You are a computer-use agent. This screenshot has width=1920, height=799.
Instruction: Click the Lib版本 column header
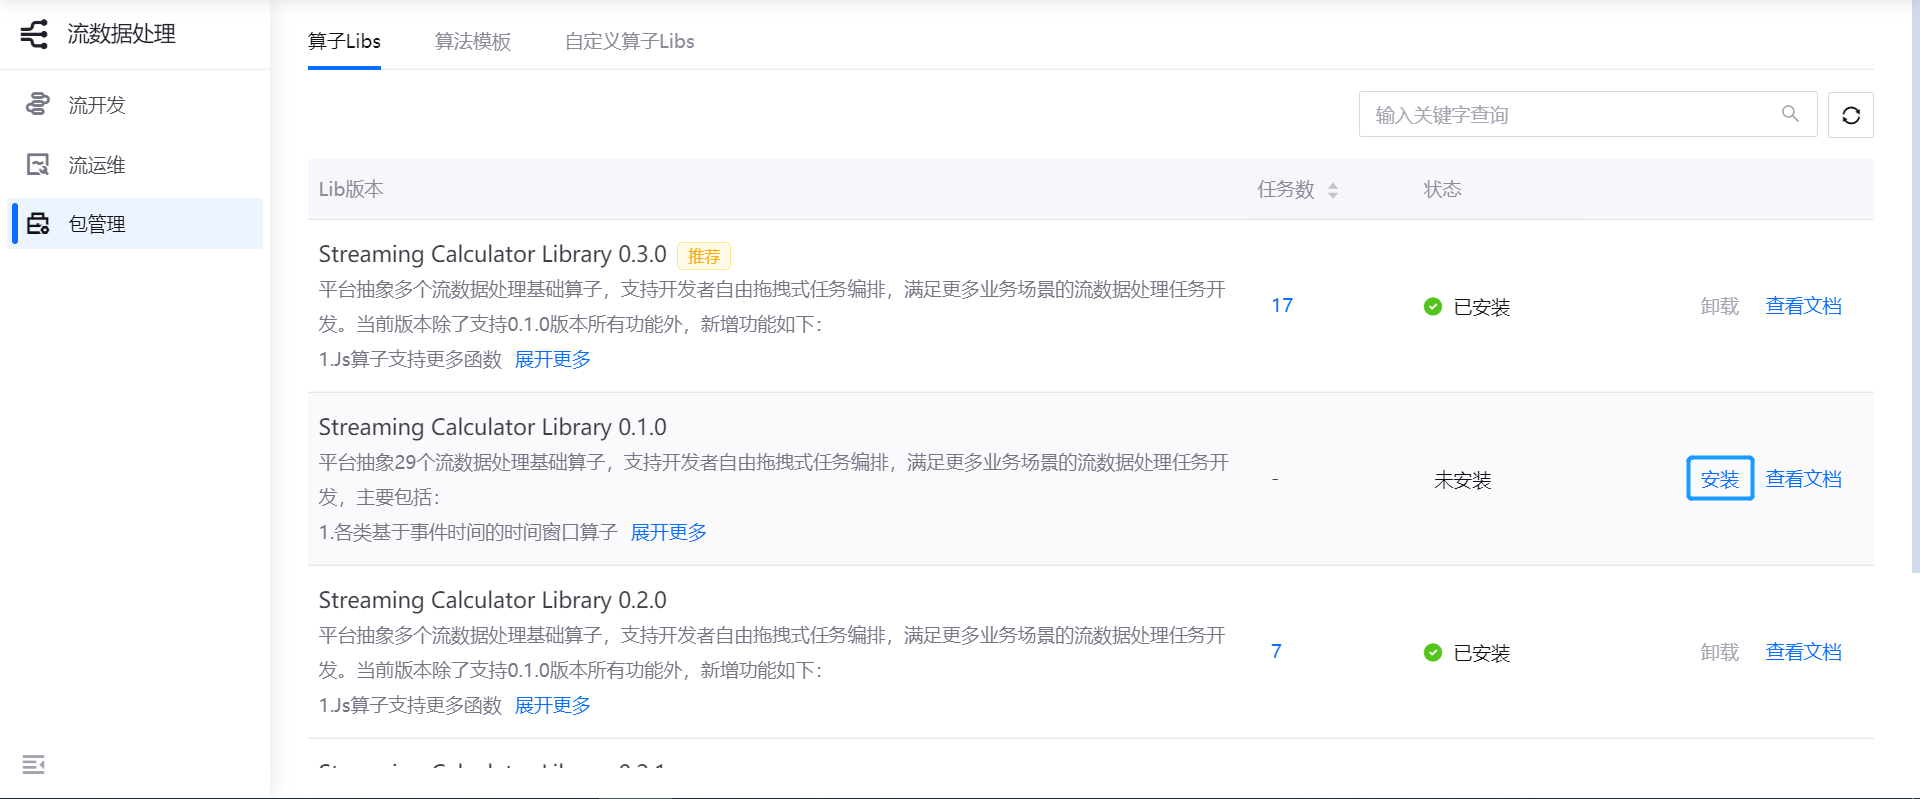(x=351, y=189)
